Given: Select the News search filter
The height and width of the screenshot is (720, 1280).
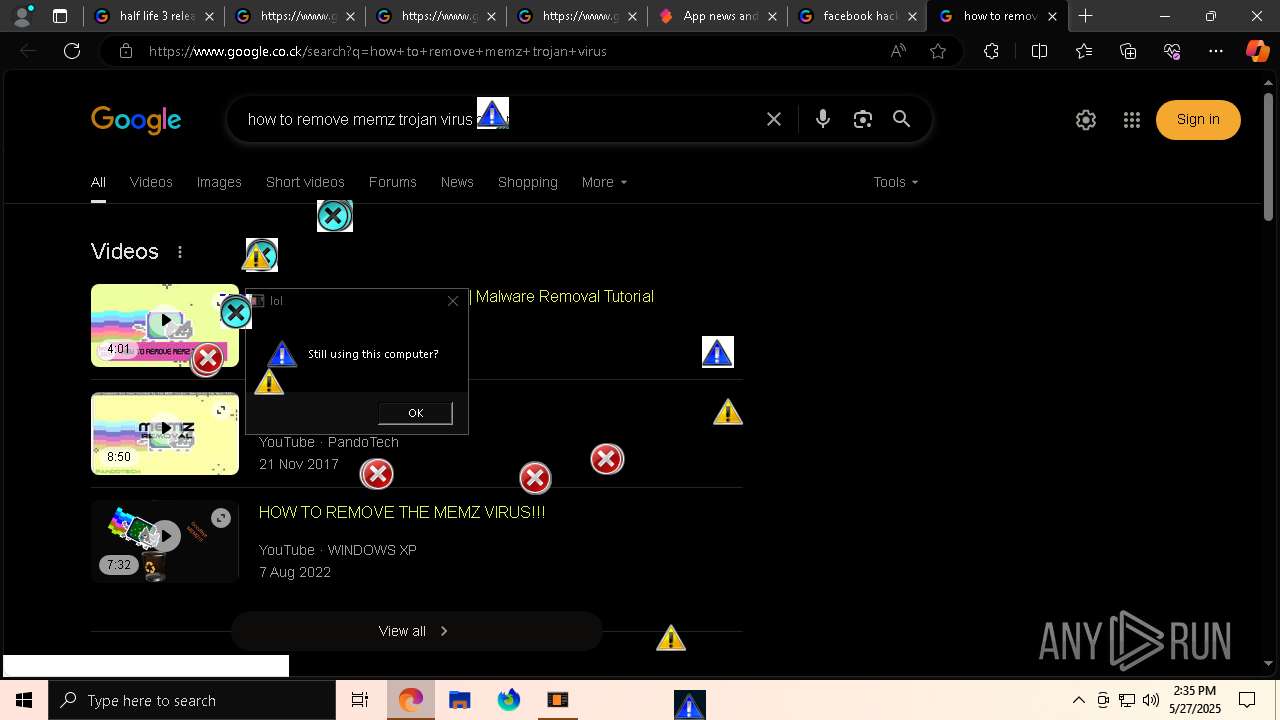Looking at the screenshot, I should click(x=457, y=182).
